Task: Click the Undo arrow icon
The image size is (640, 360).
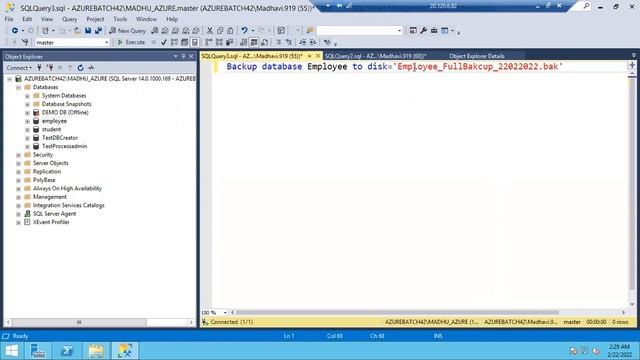Action: point(244,31)
